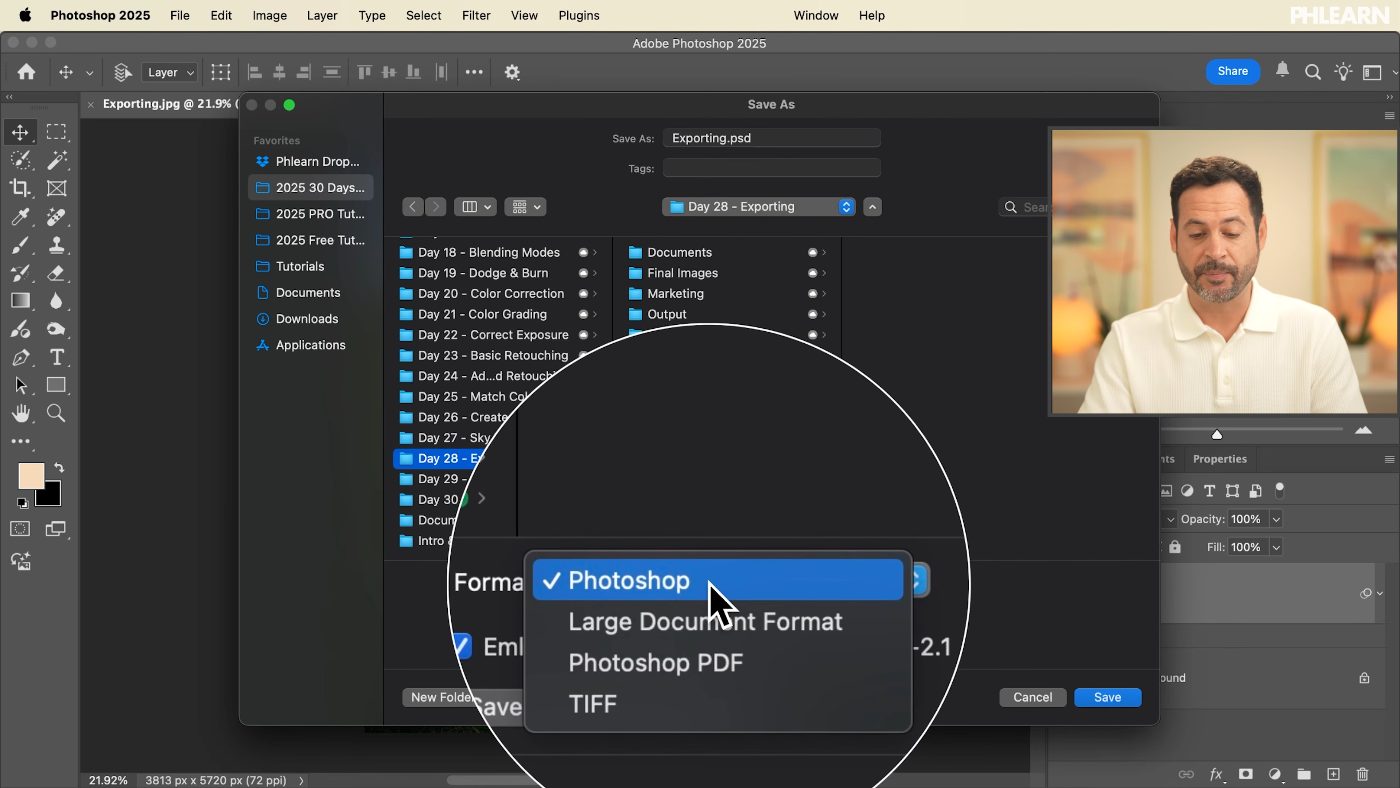
Task: Select the Pen tool
Action: click(20, 357)
